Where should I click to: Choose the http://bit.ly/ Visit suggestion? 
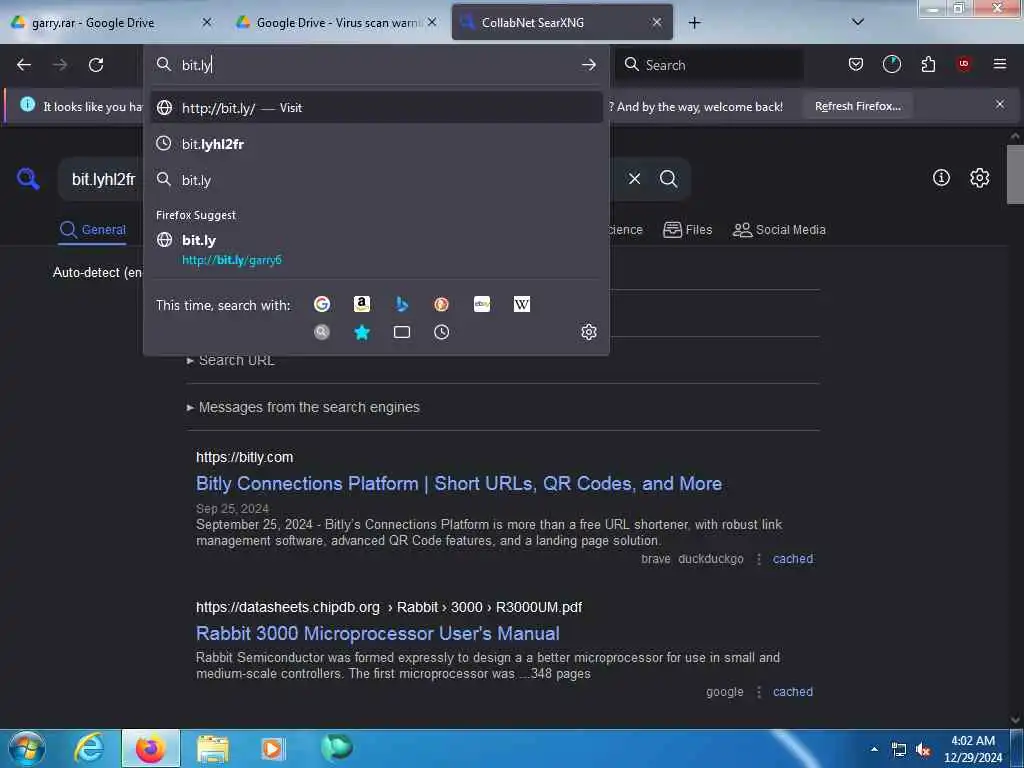376,108
